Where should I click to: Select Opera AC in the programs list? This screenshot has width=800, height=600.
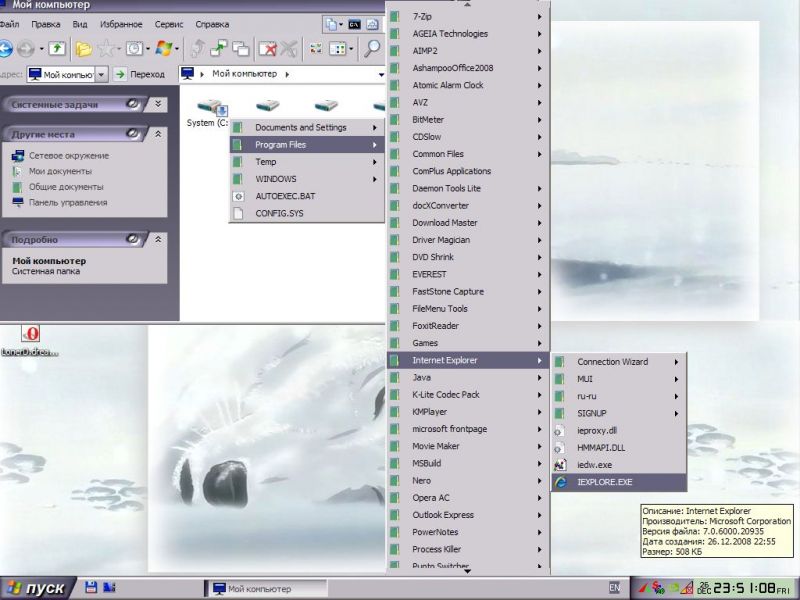[x=430, y=498]
